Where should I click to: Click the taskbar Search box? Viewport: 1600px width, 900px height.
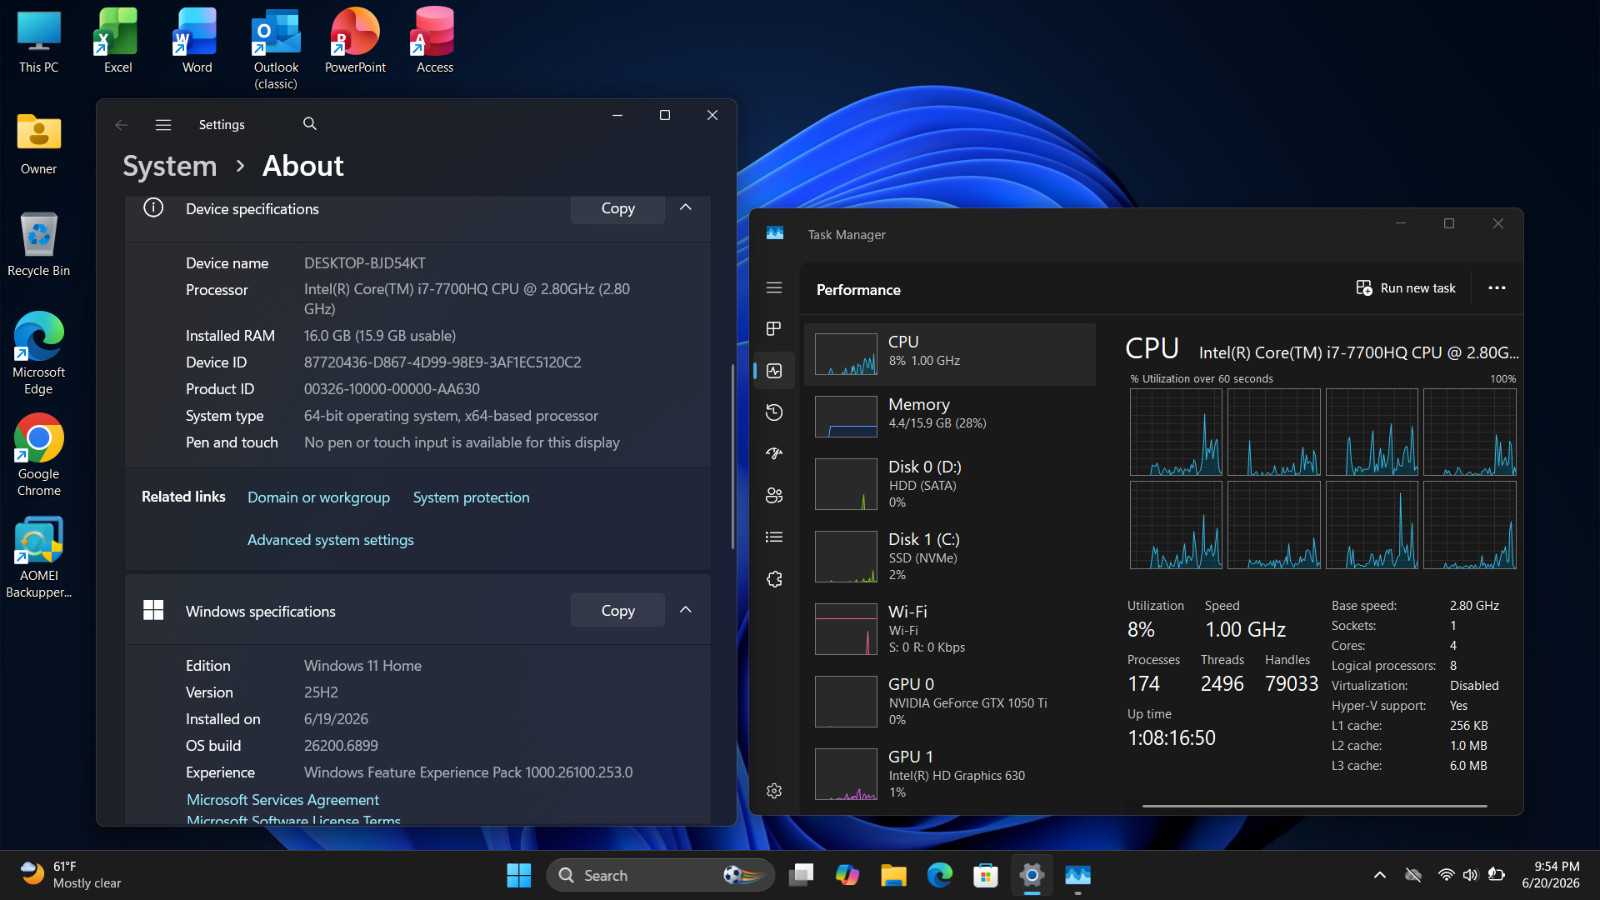click(x=661, y=875)
